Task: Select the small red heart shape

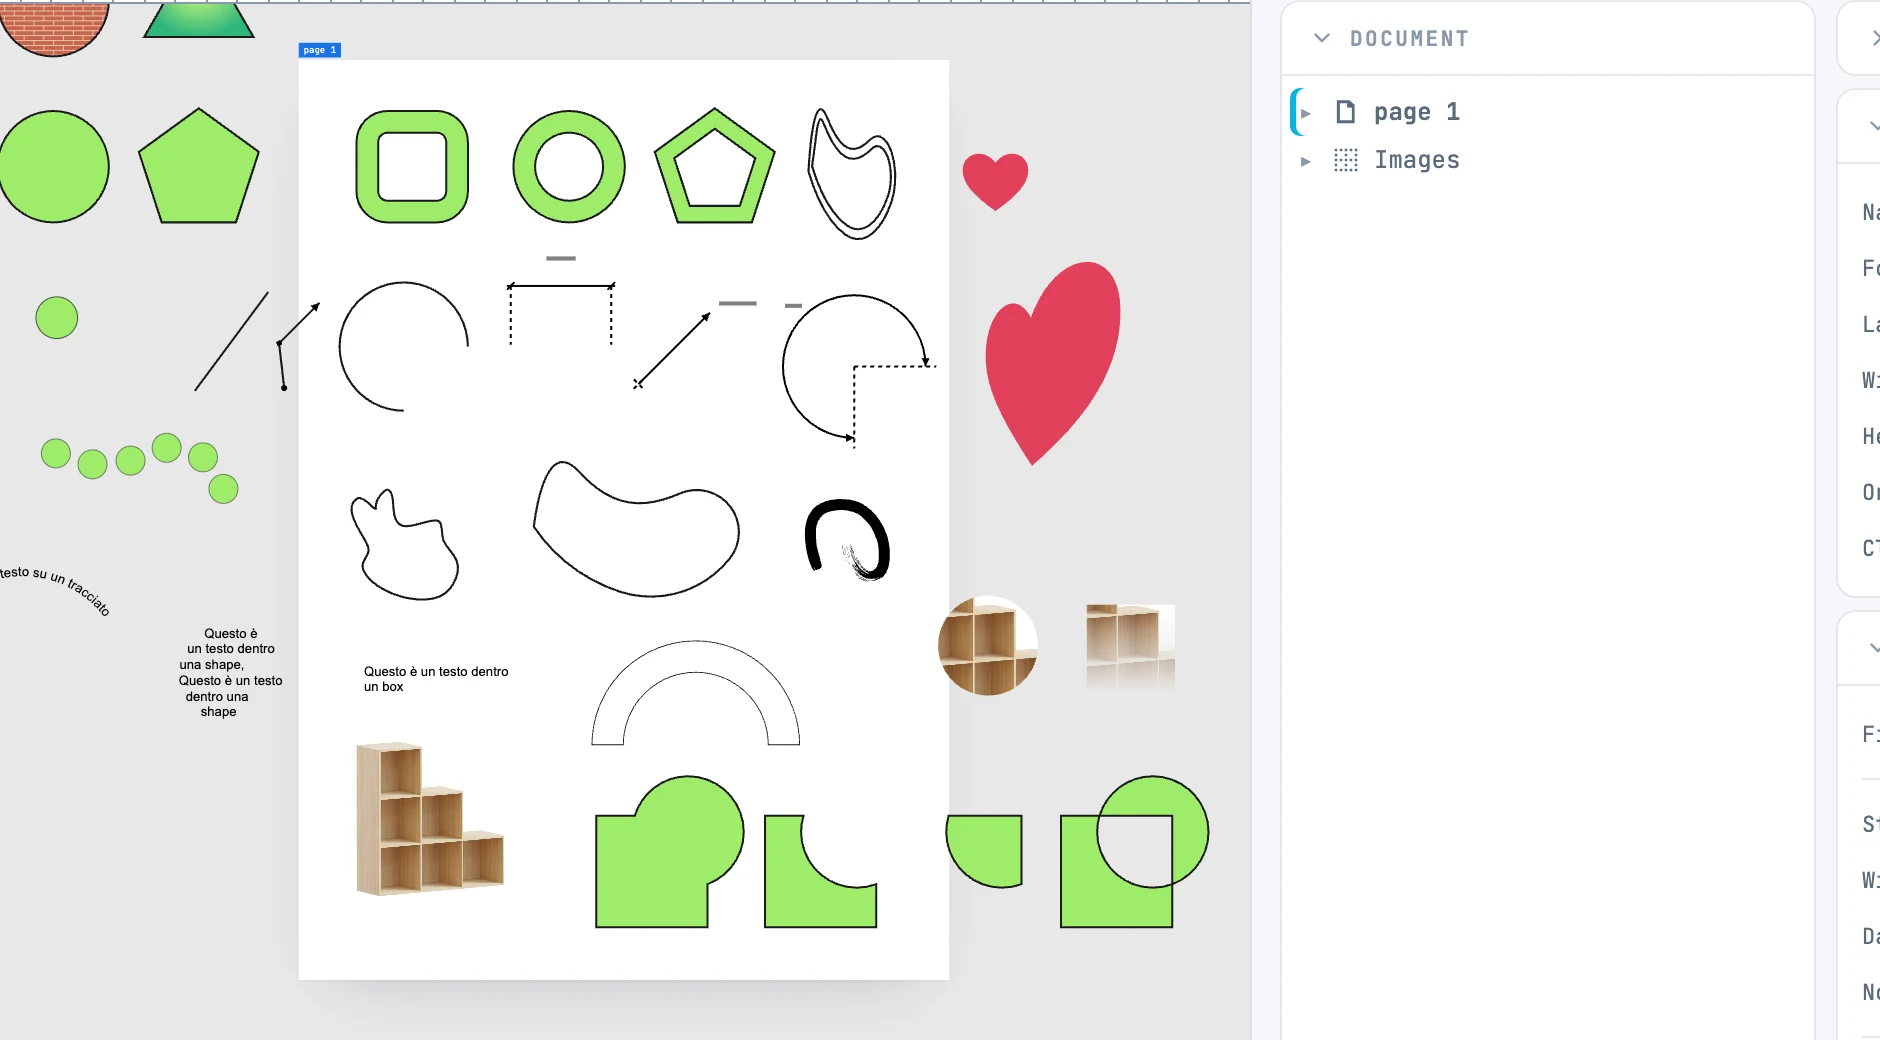Action: pos(995,180)
